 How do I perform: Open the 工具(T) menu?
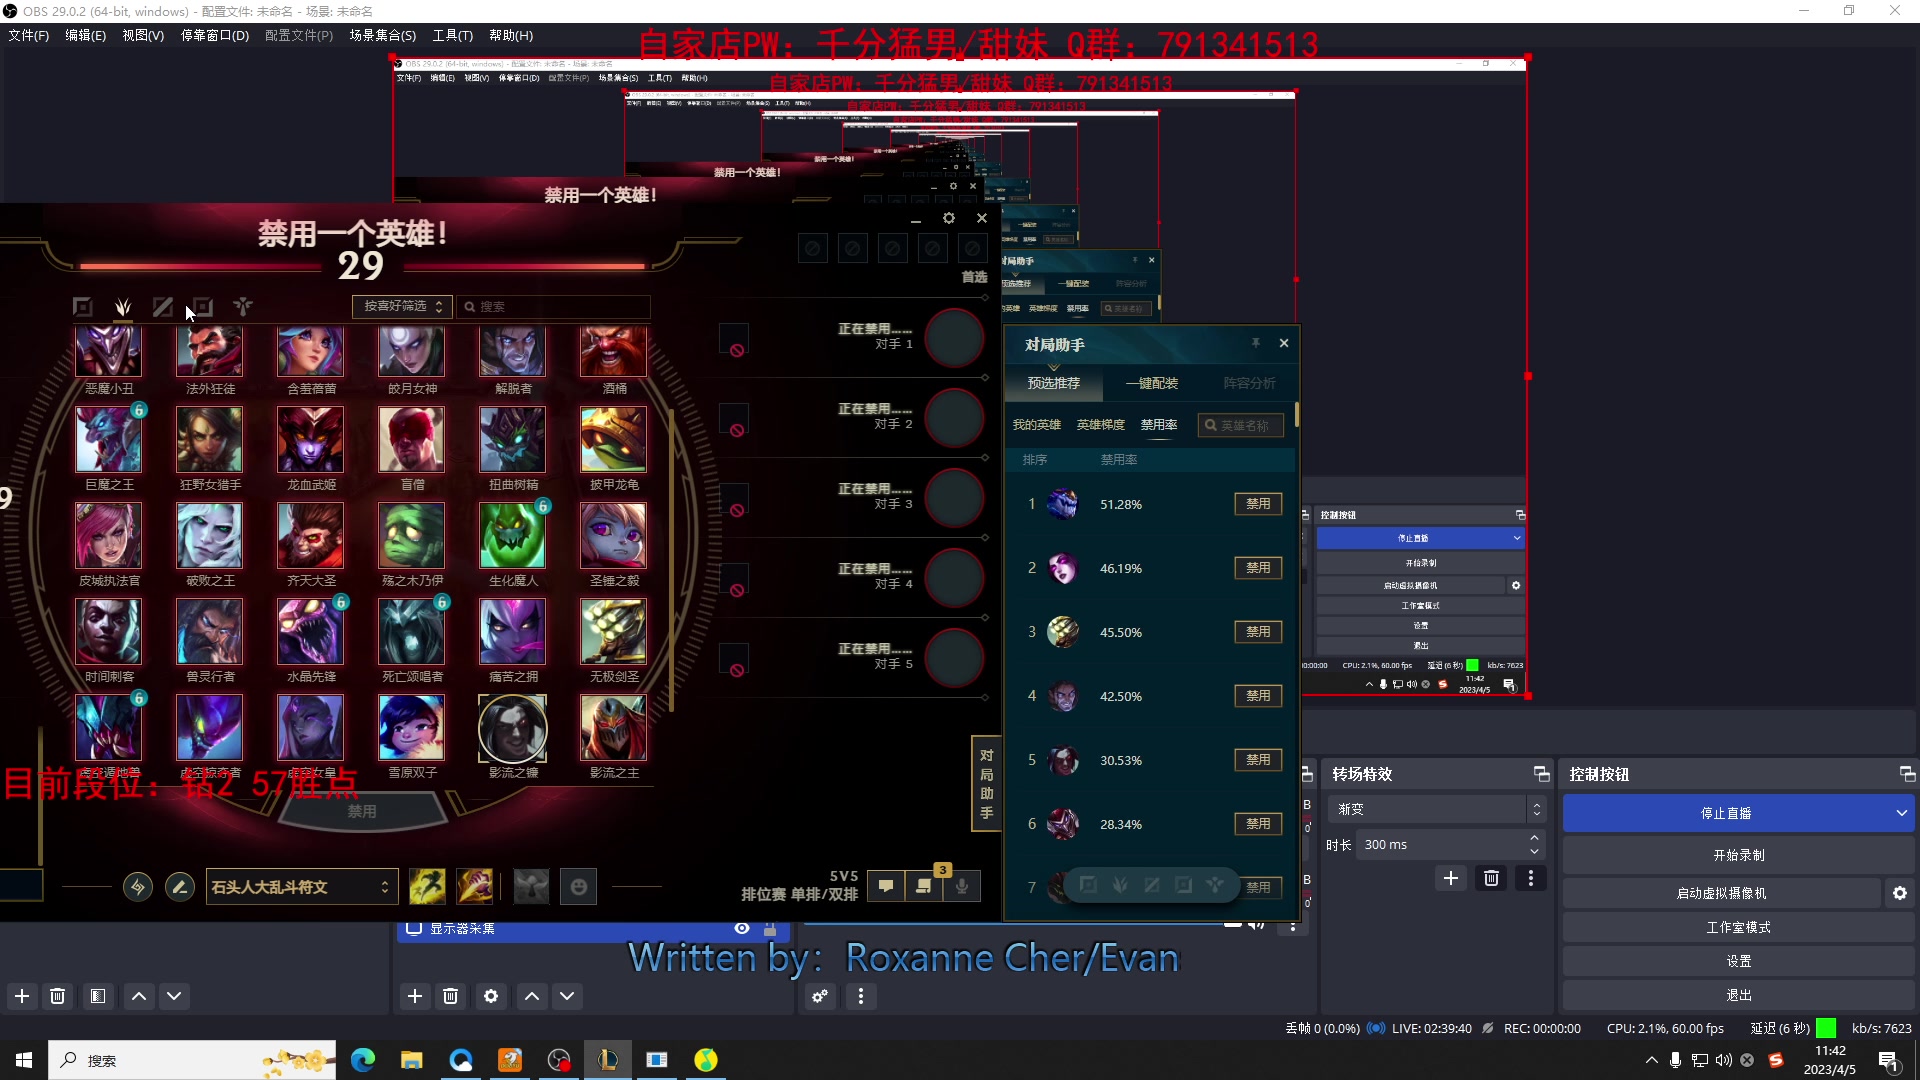pos(453,35)
